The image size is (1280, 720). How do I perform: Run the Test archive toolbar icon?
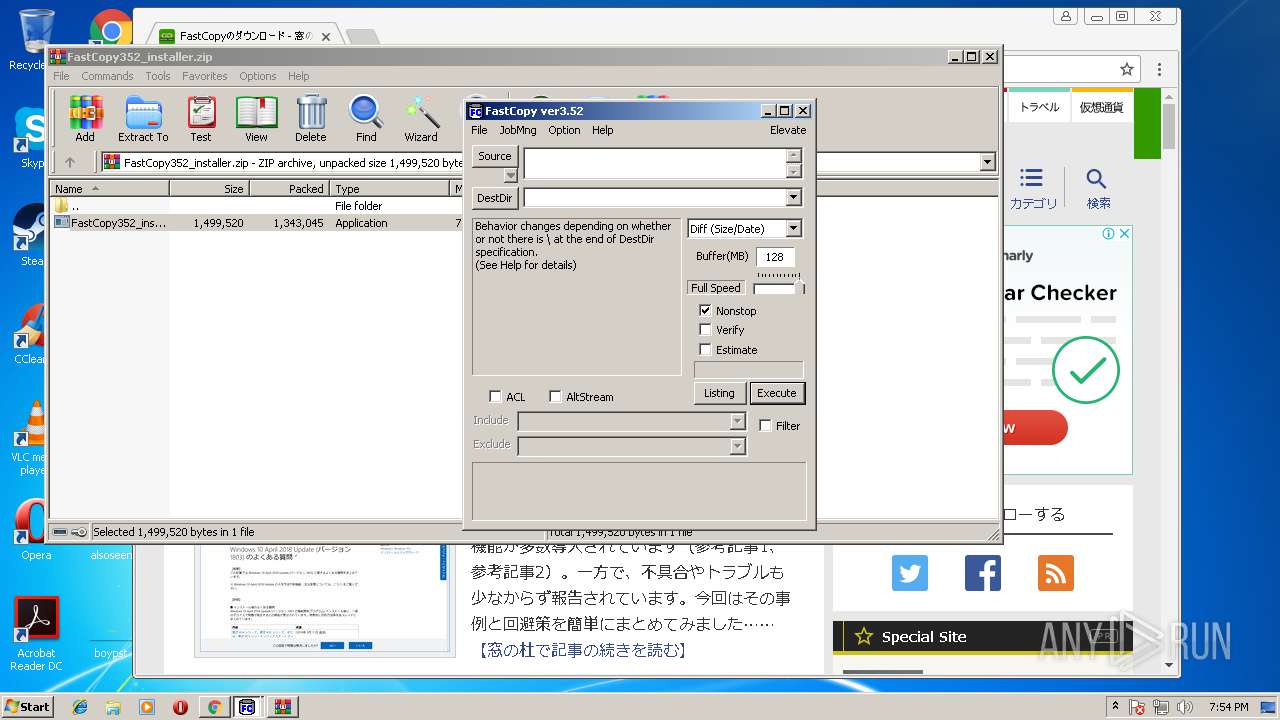click(201, 119)
